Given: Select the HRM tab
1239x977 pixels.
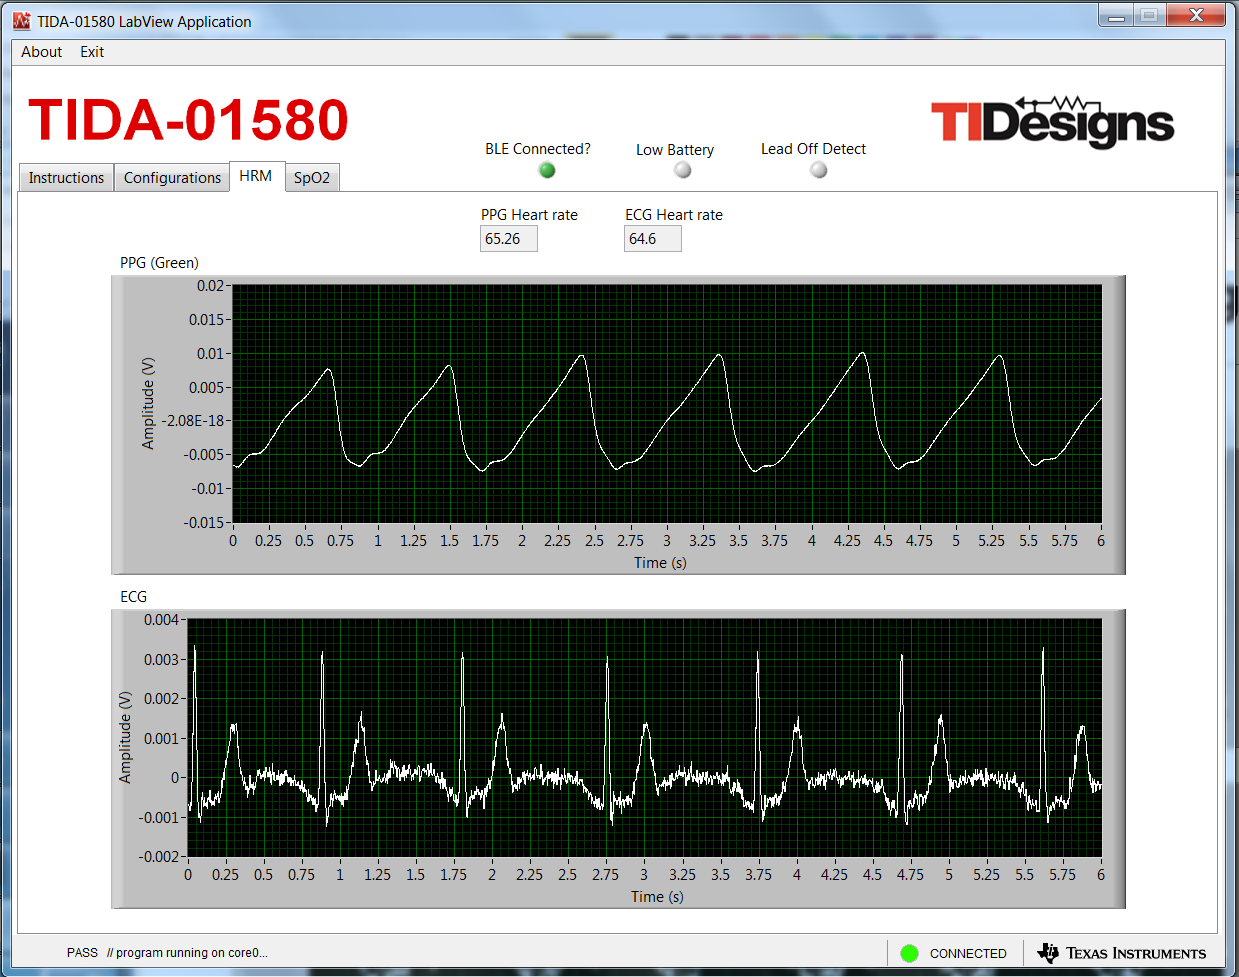Looking at the screenshot, I should coord(256,176).
